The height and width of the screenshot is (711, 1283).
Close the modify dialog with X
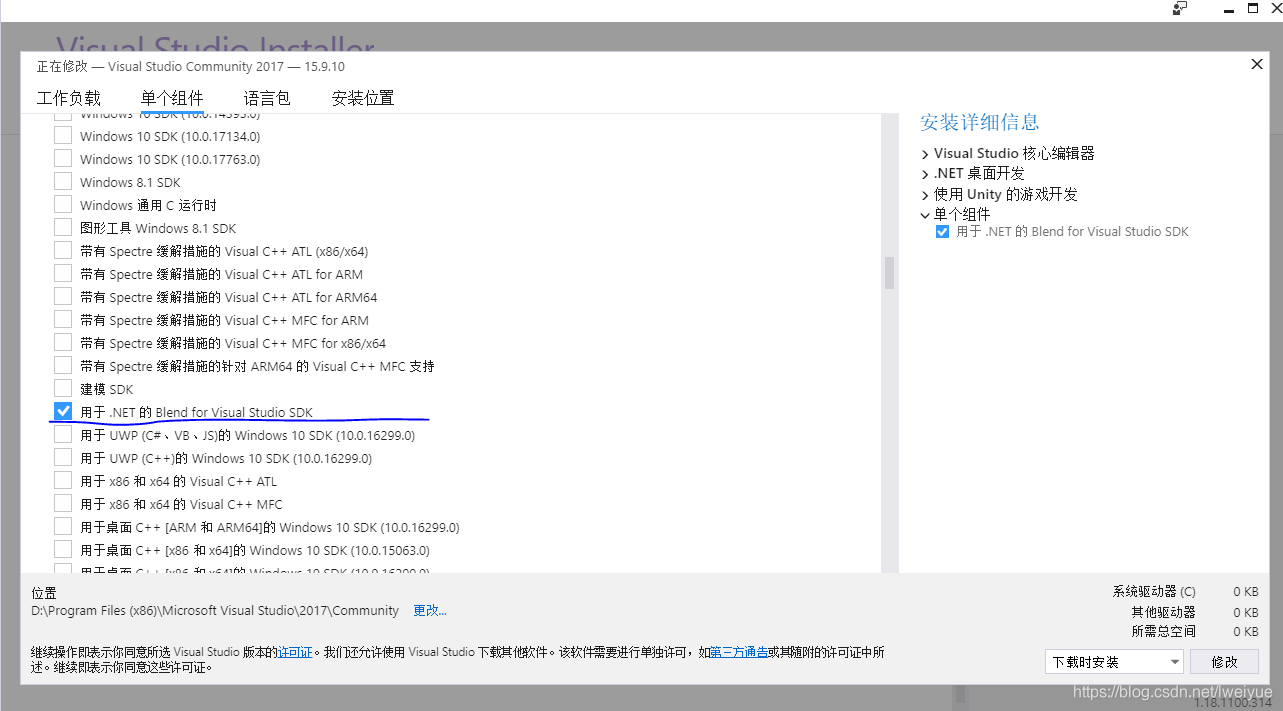[1257, 65]
